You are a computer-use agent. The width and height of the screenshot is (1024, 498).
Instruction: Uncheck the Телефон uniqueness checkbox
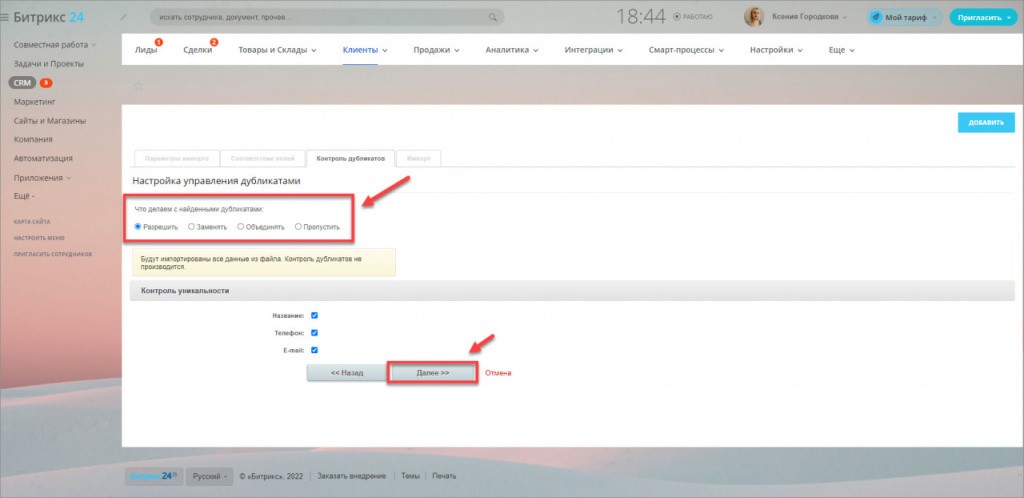point(314,332)
